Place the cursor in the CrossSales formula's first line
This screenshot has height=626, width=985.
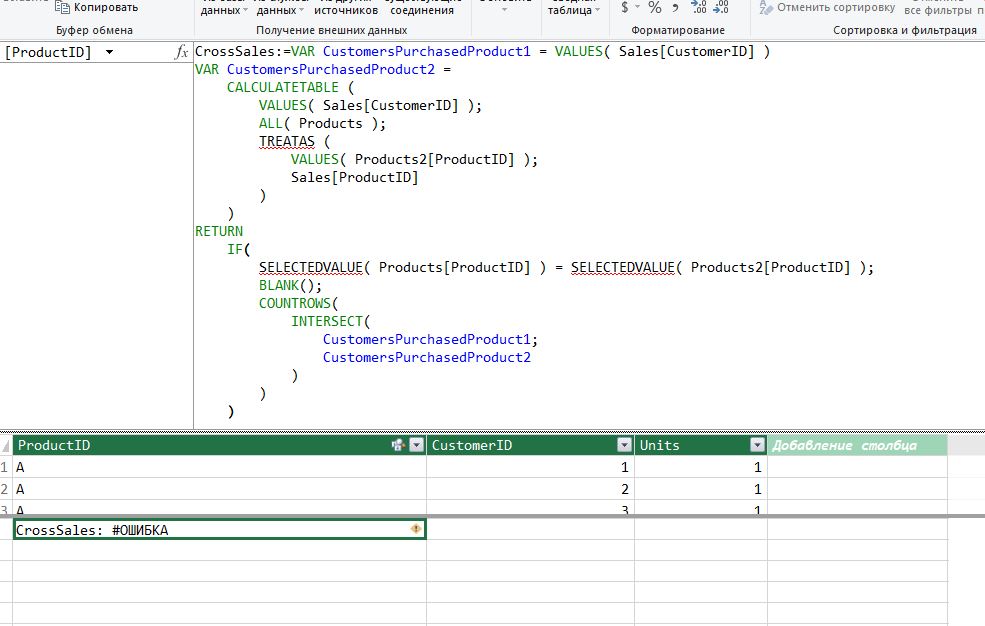482,51
